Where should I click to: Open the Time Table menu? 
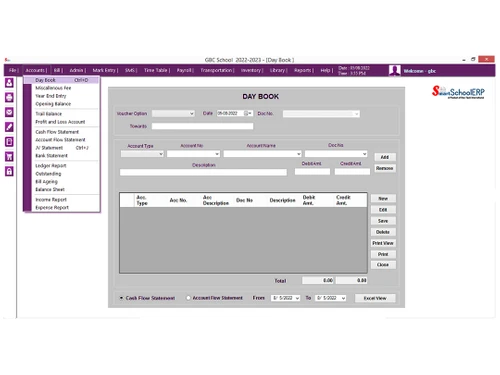pyautogui.click(x=157, y=70)
